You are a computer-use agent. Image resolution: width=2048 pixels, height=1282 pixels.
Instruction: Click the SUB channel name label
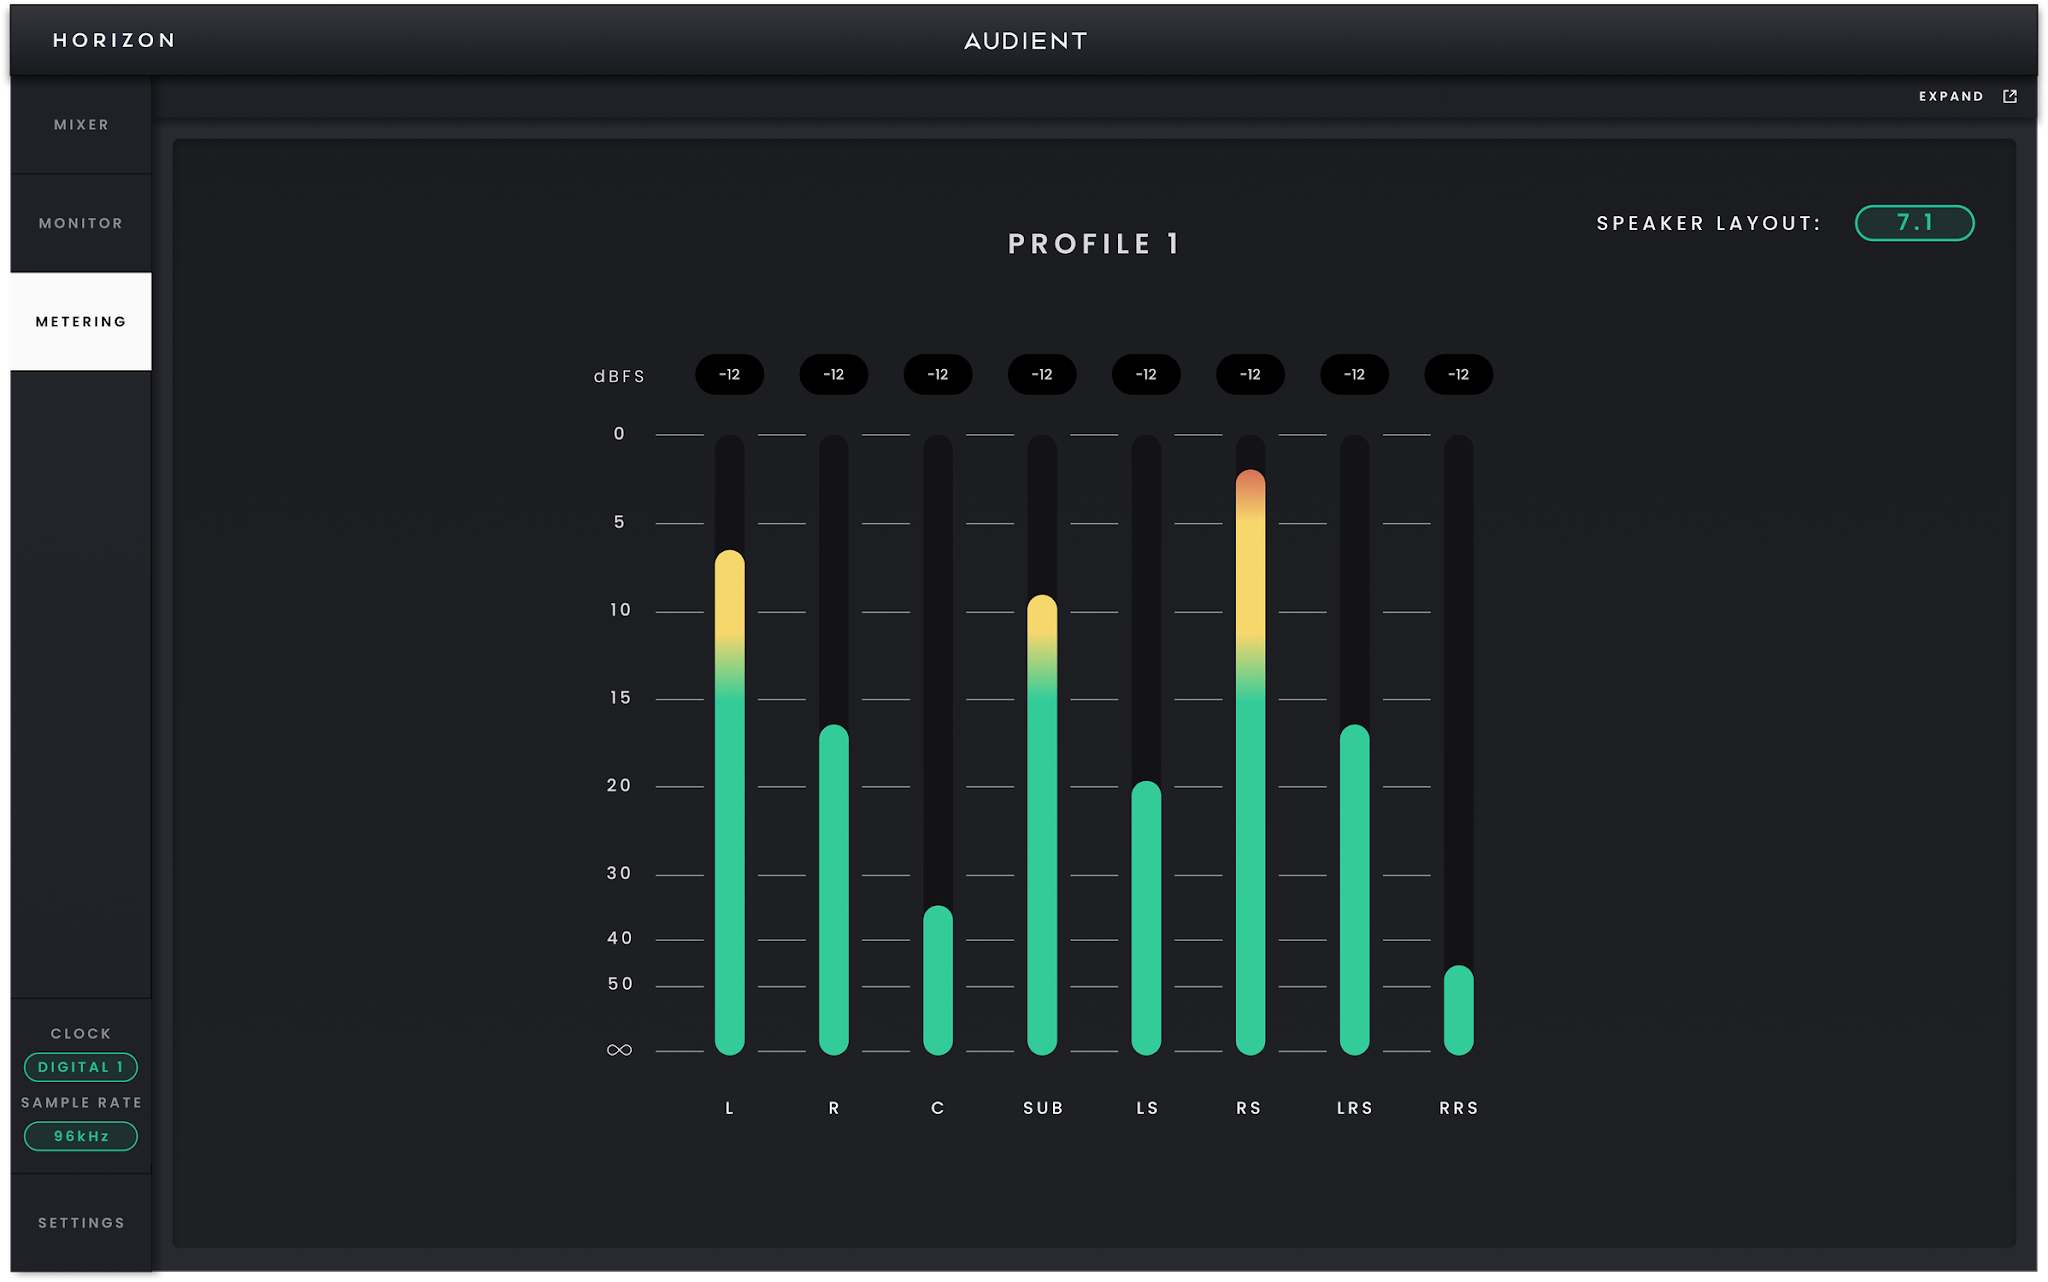1043,1108
